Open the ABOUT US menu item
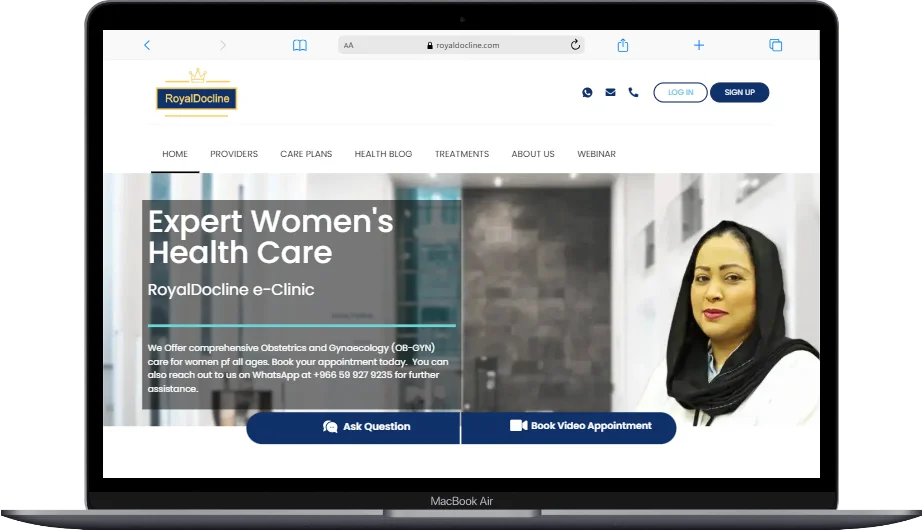The height and width of the screenshot is (530, 922). 533,154
